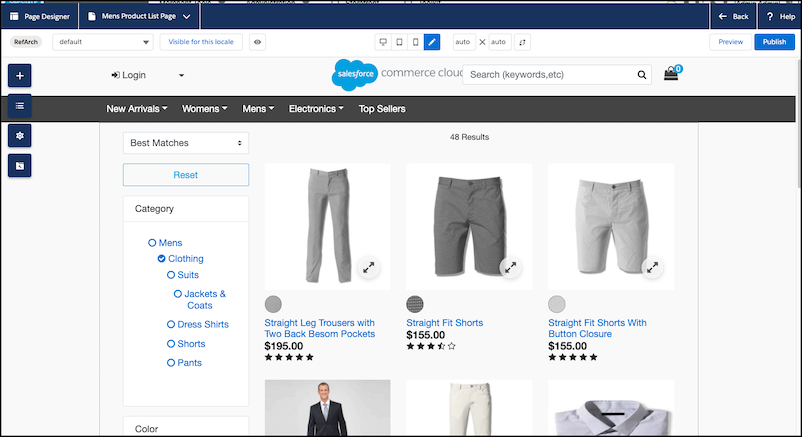The width and height of the screenshot is (802, 437).
Task: Select the mobile phone viewport icon
Action: [415, 42]
